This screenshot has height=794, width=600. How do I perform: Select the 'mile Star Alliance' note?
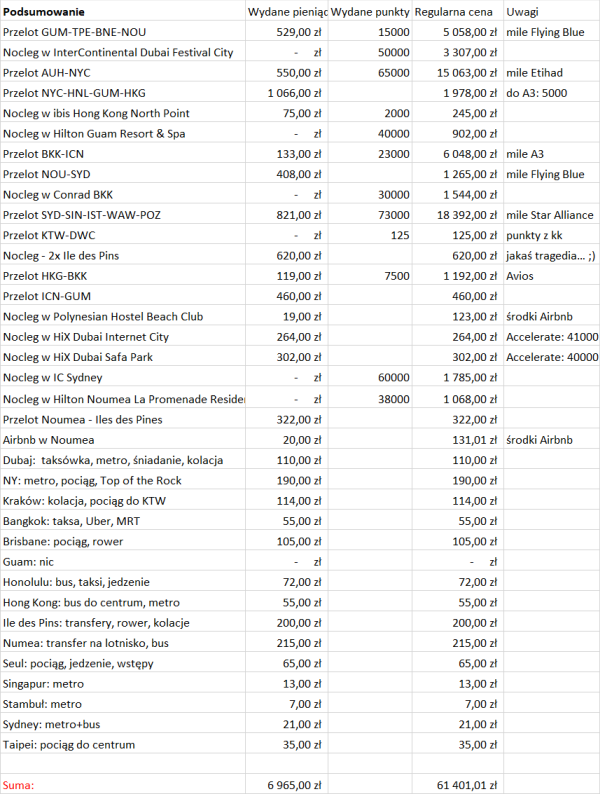(x=549, y=215)
